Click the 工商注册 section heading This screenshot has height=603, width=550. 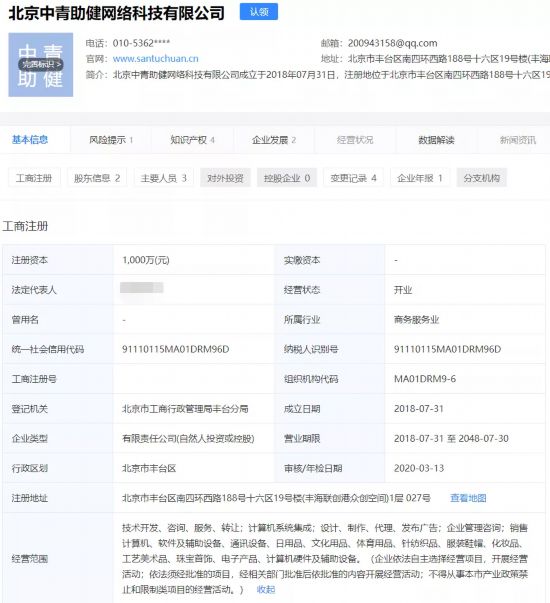point(25,226)
